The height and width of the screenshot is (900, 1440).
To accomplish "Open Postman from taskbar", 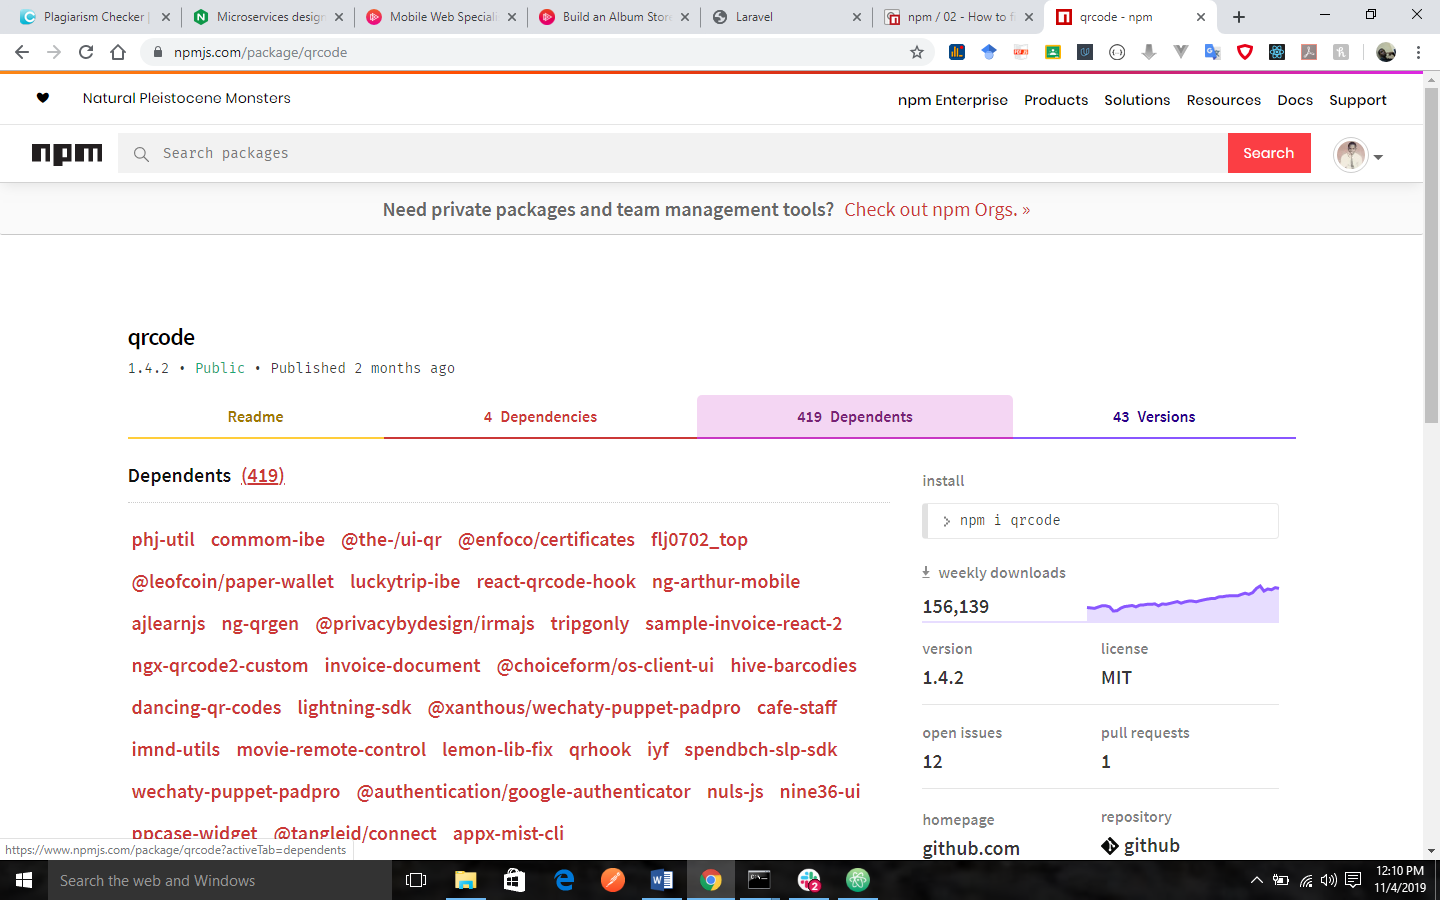I will [613, 880].
